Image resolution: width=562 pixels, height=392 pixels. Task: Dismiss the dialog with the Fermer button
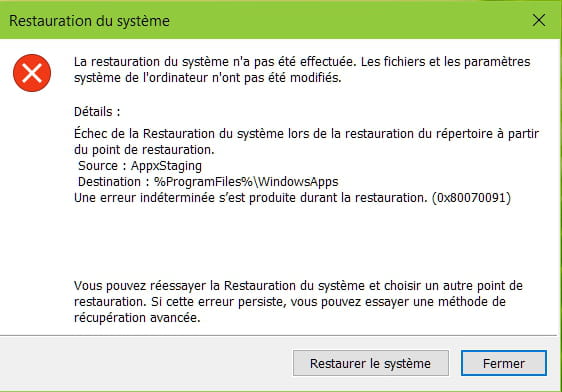[x=504, y=363]
